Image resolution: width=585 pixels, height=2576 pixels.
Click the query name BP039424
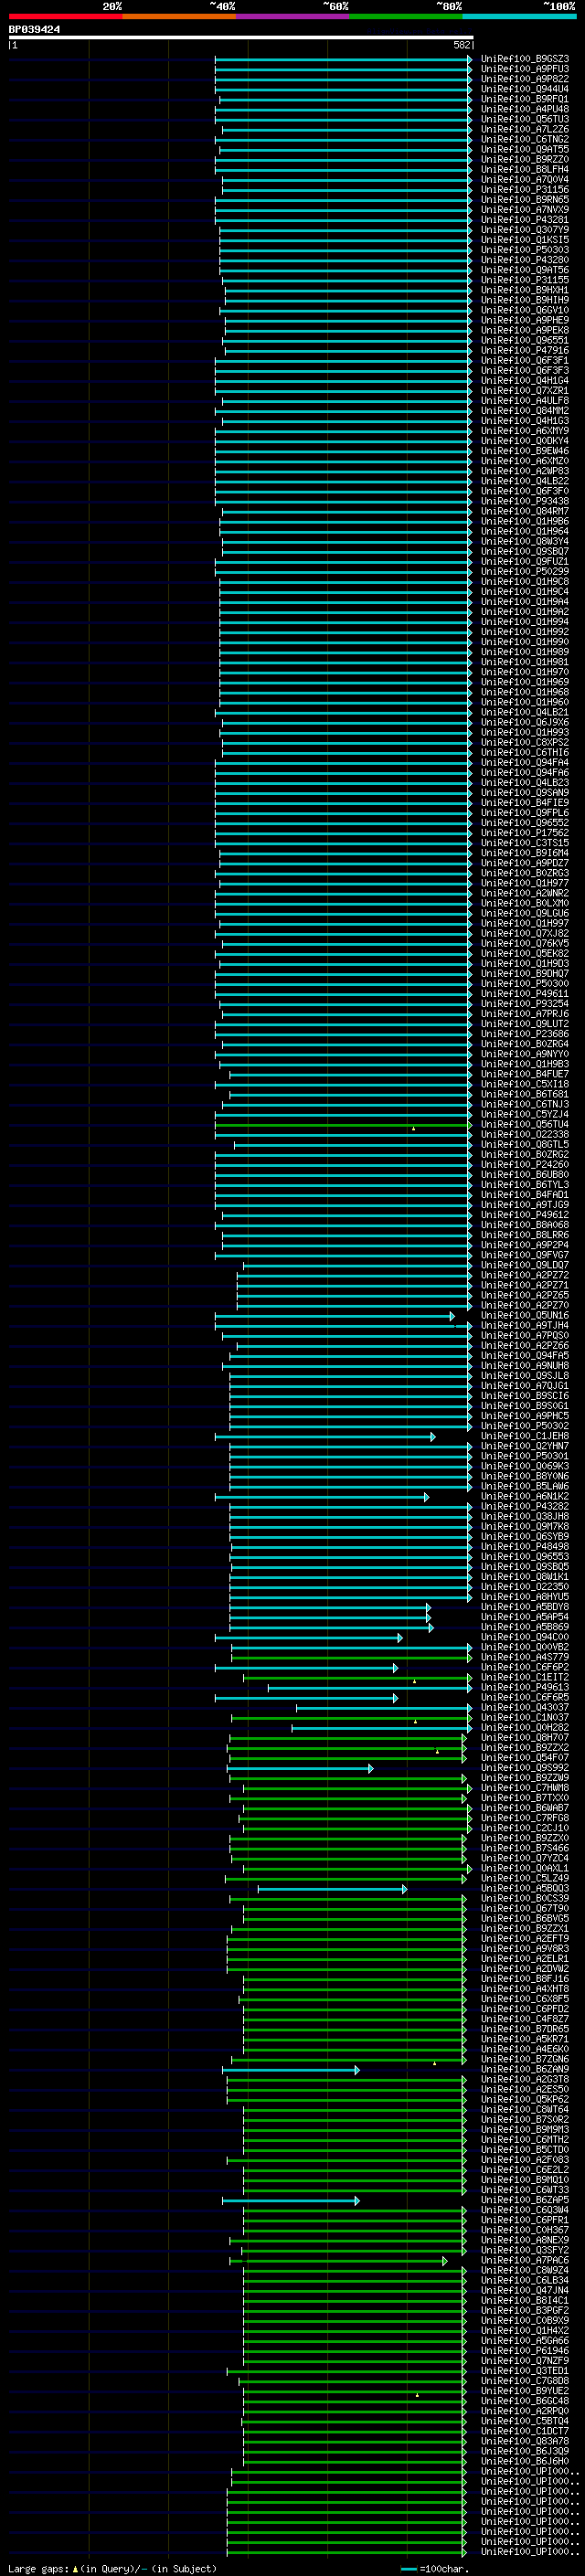pyautogui.click(x=34, y=30)
